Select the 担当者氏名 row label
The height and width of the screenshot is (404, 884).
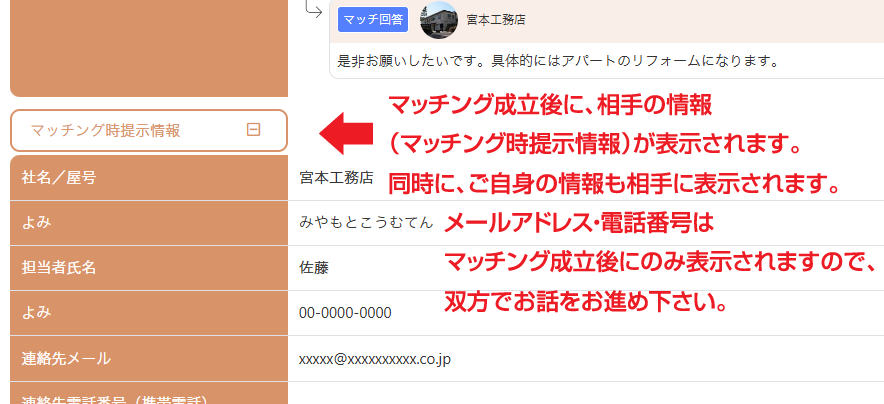pos(58,268)
